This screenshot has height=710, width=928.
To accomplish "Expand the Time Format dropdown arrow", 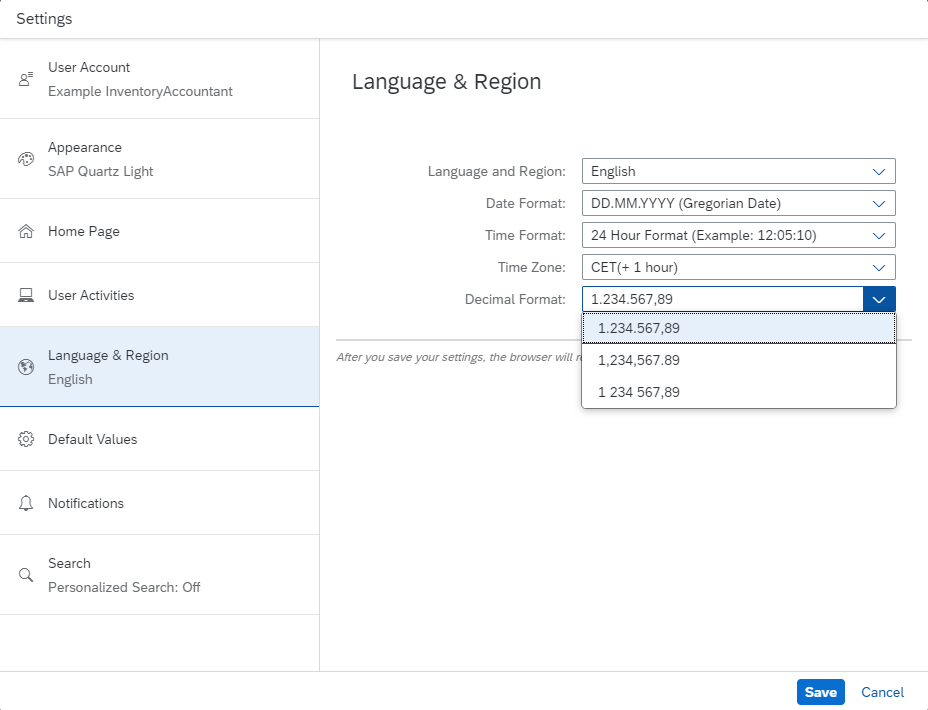I will [879, 235].
